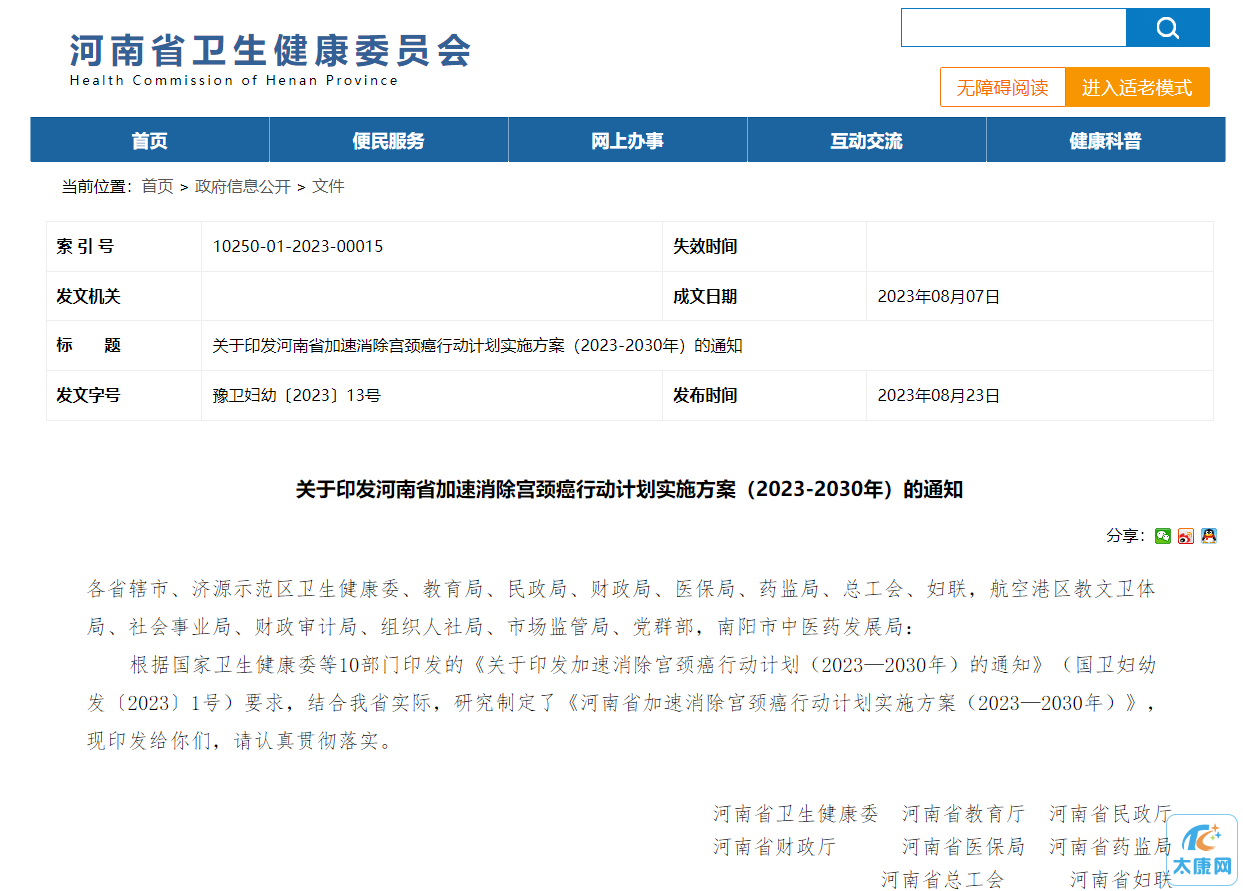This screenshot has width=1243, height=891.
Task: Share the article via Weibo icon
Action: [1185, 536]
